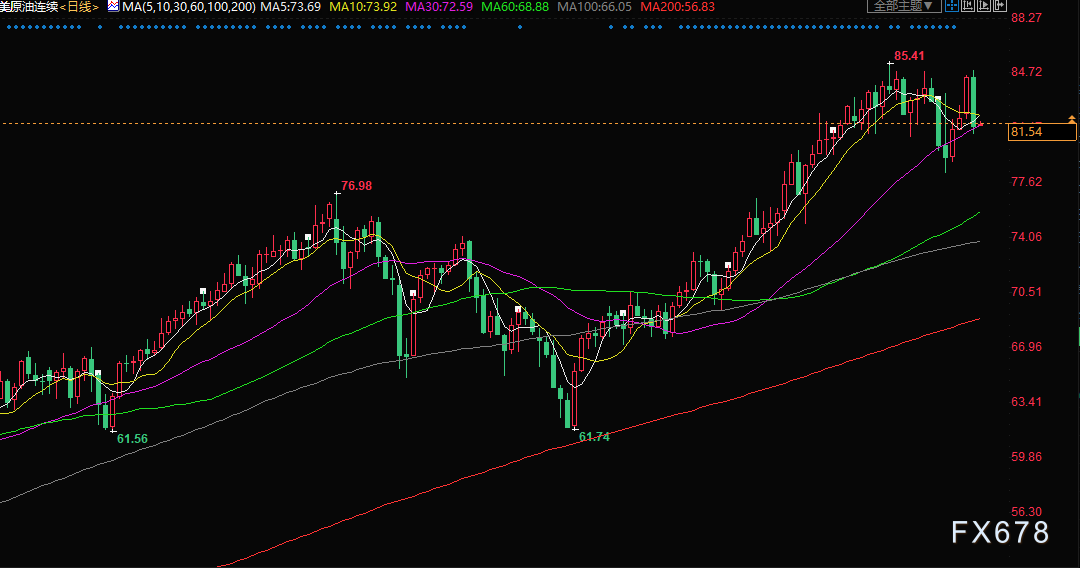1080x568 pixels.
Task: Click the MA200:56.83 value
Action: coord(678,7)
